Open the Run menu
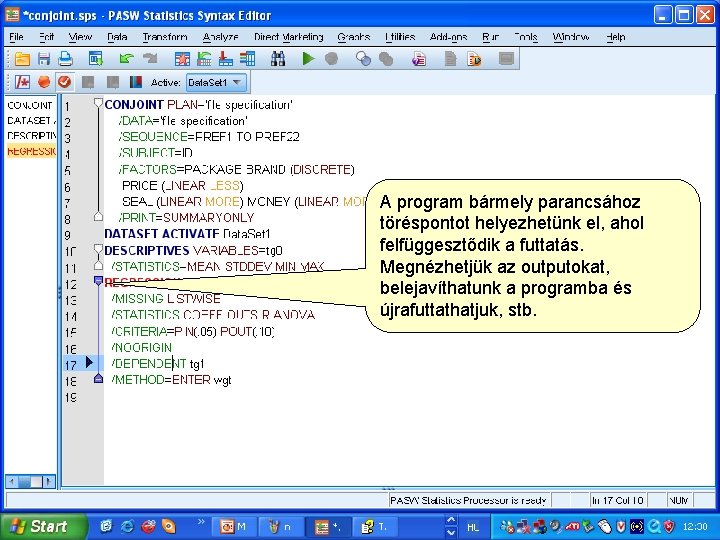 tap(490, 37)
